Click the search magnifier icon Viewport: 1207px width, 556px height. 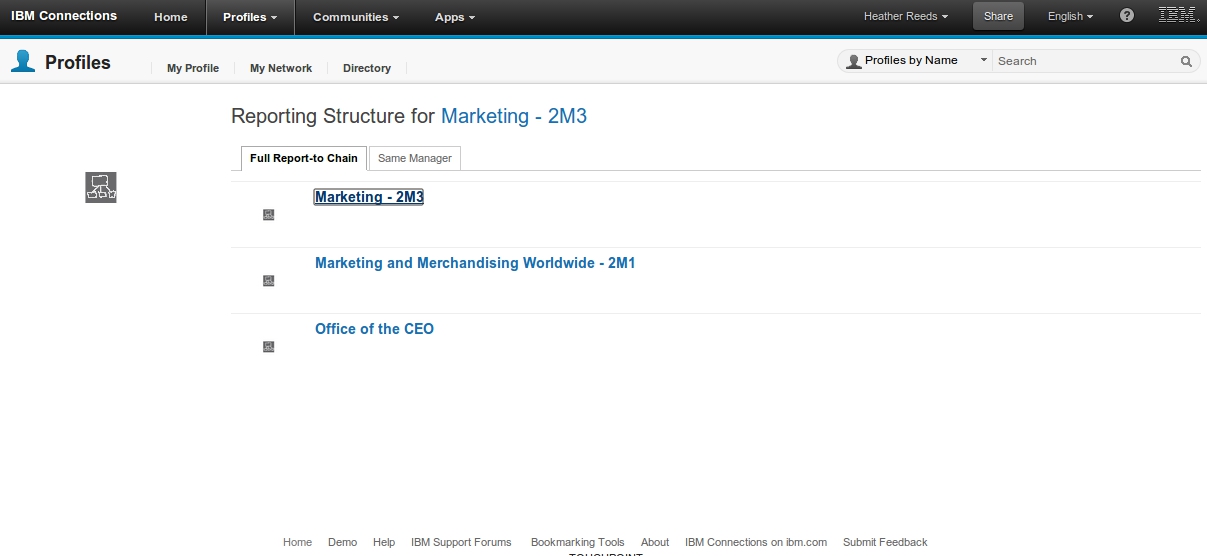(1186, 61)
